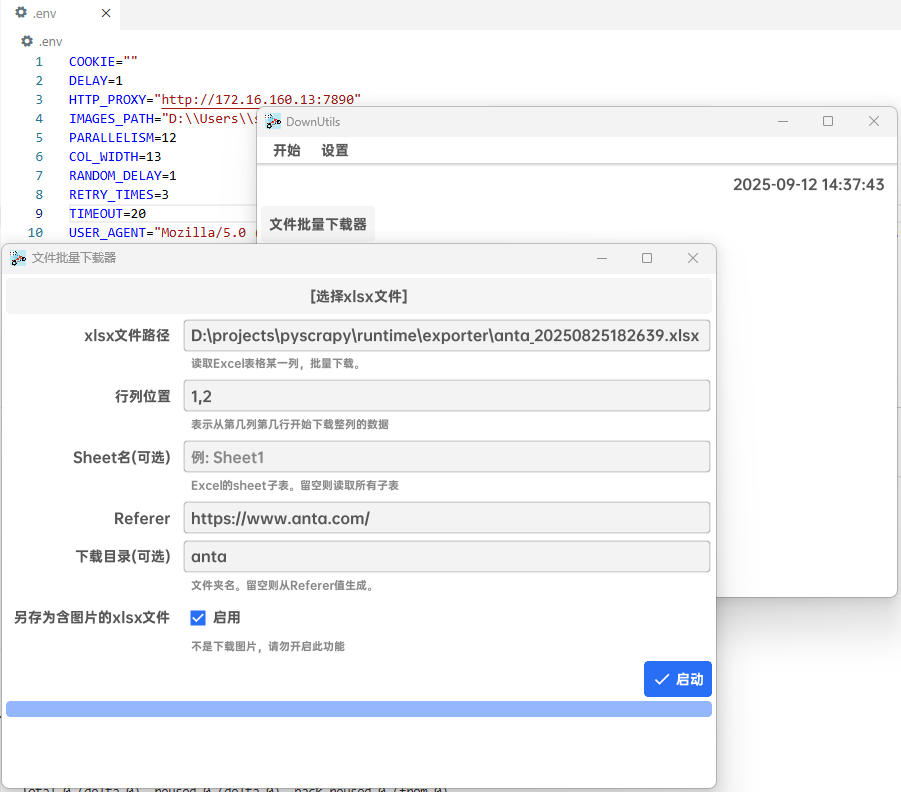Click the 文件夹名 hint text
Viewport: 901px width, 792px height.
[x=282, y=586]
